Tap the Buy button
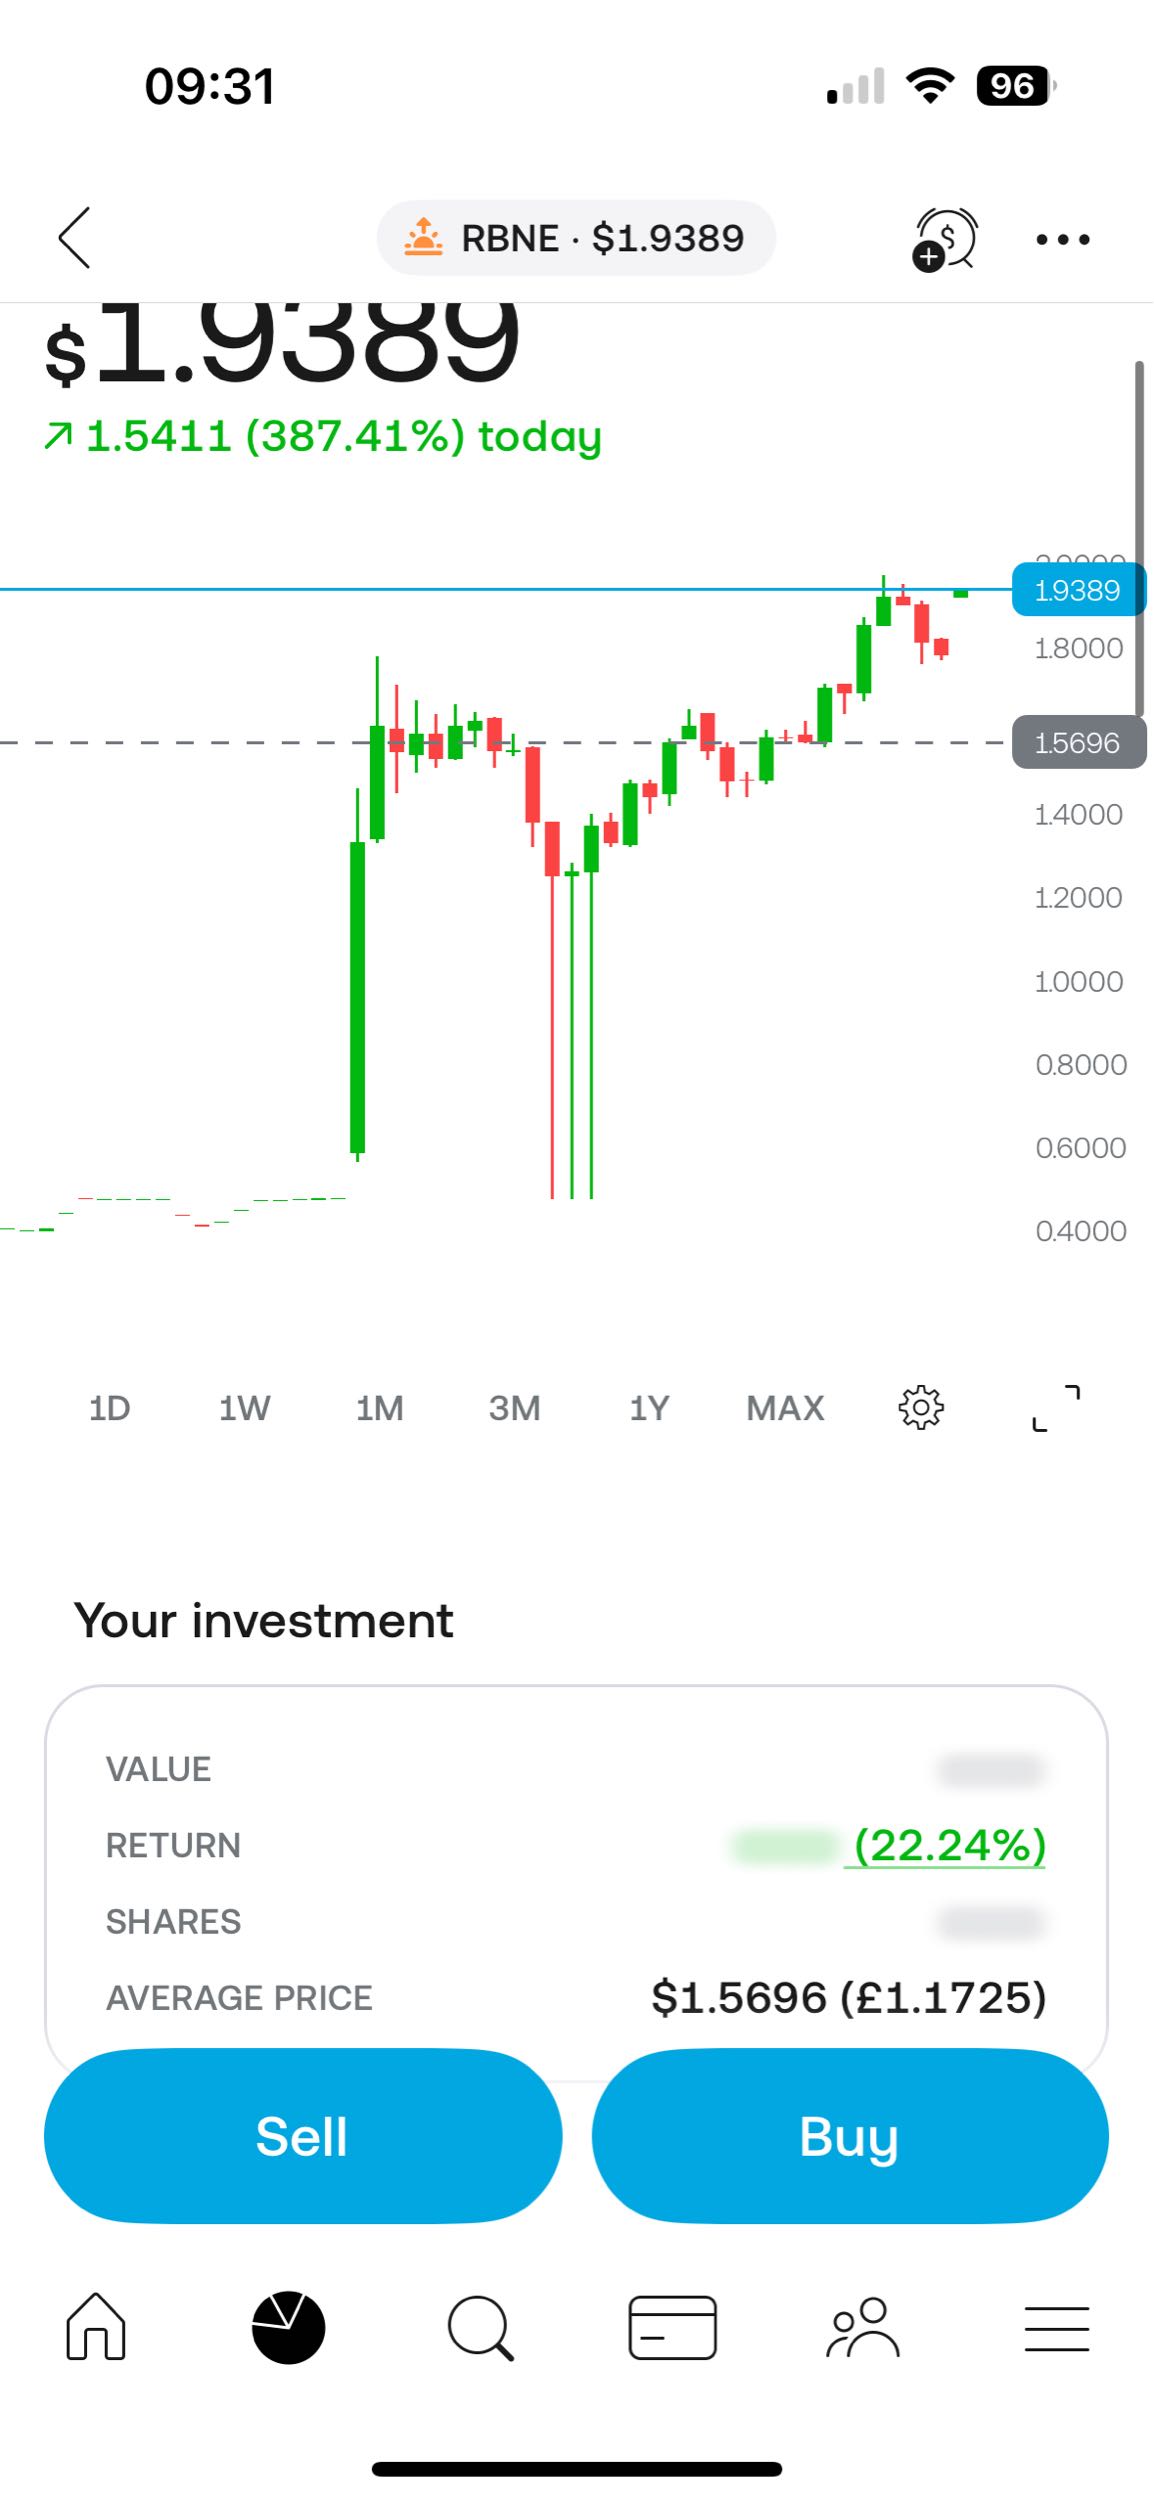 point(850,2136)
